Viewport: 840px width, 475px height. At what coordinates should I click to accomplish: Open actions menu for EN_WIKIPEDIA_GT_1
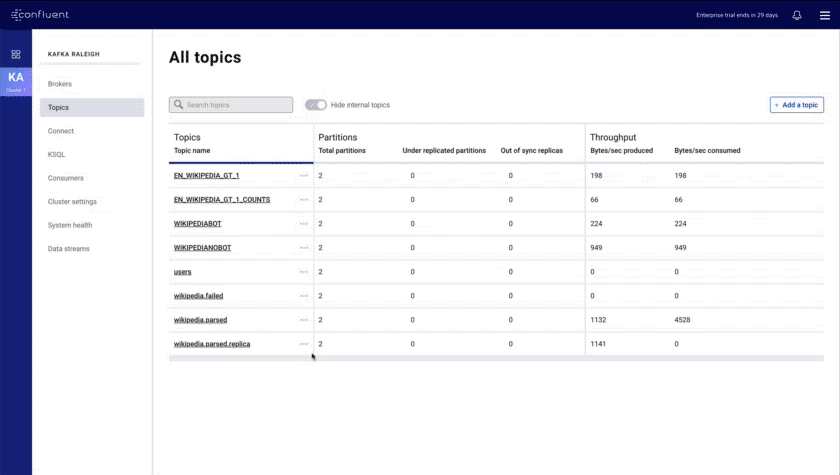pyautogui.click(x=304, y=176)
